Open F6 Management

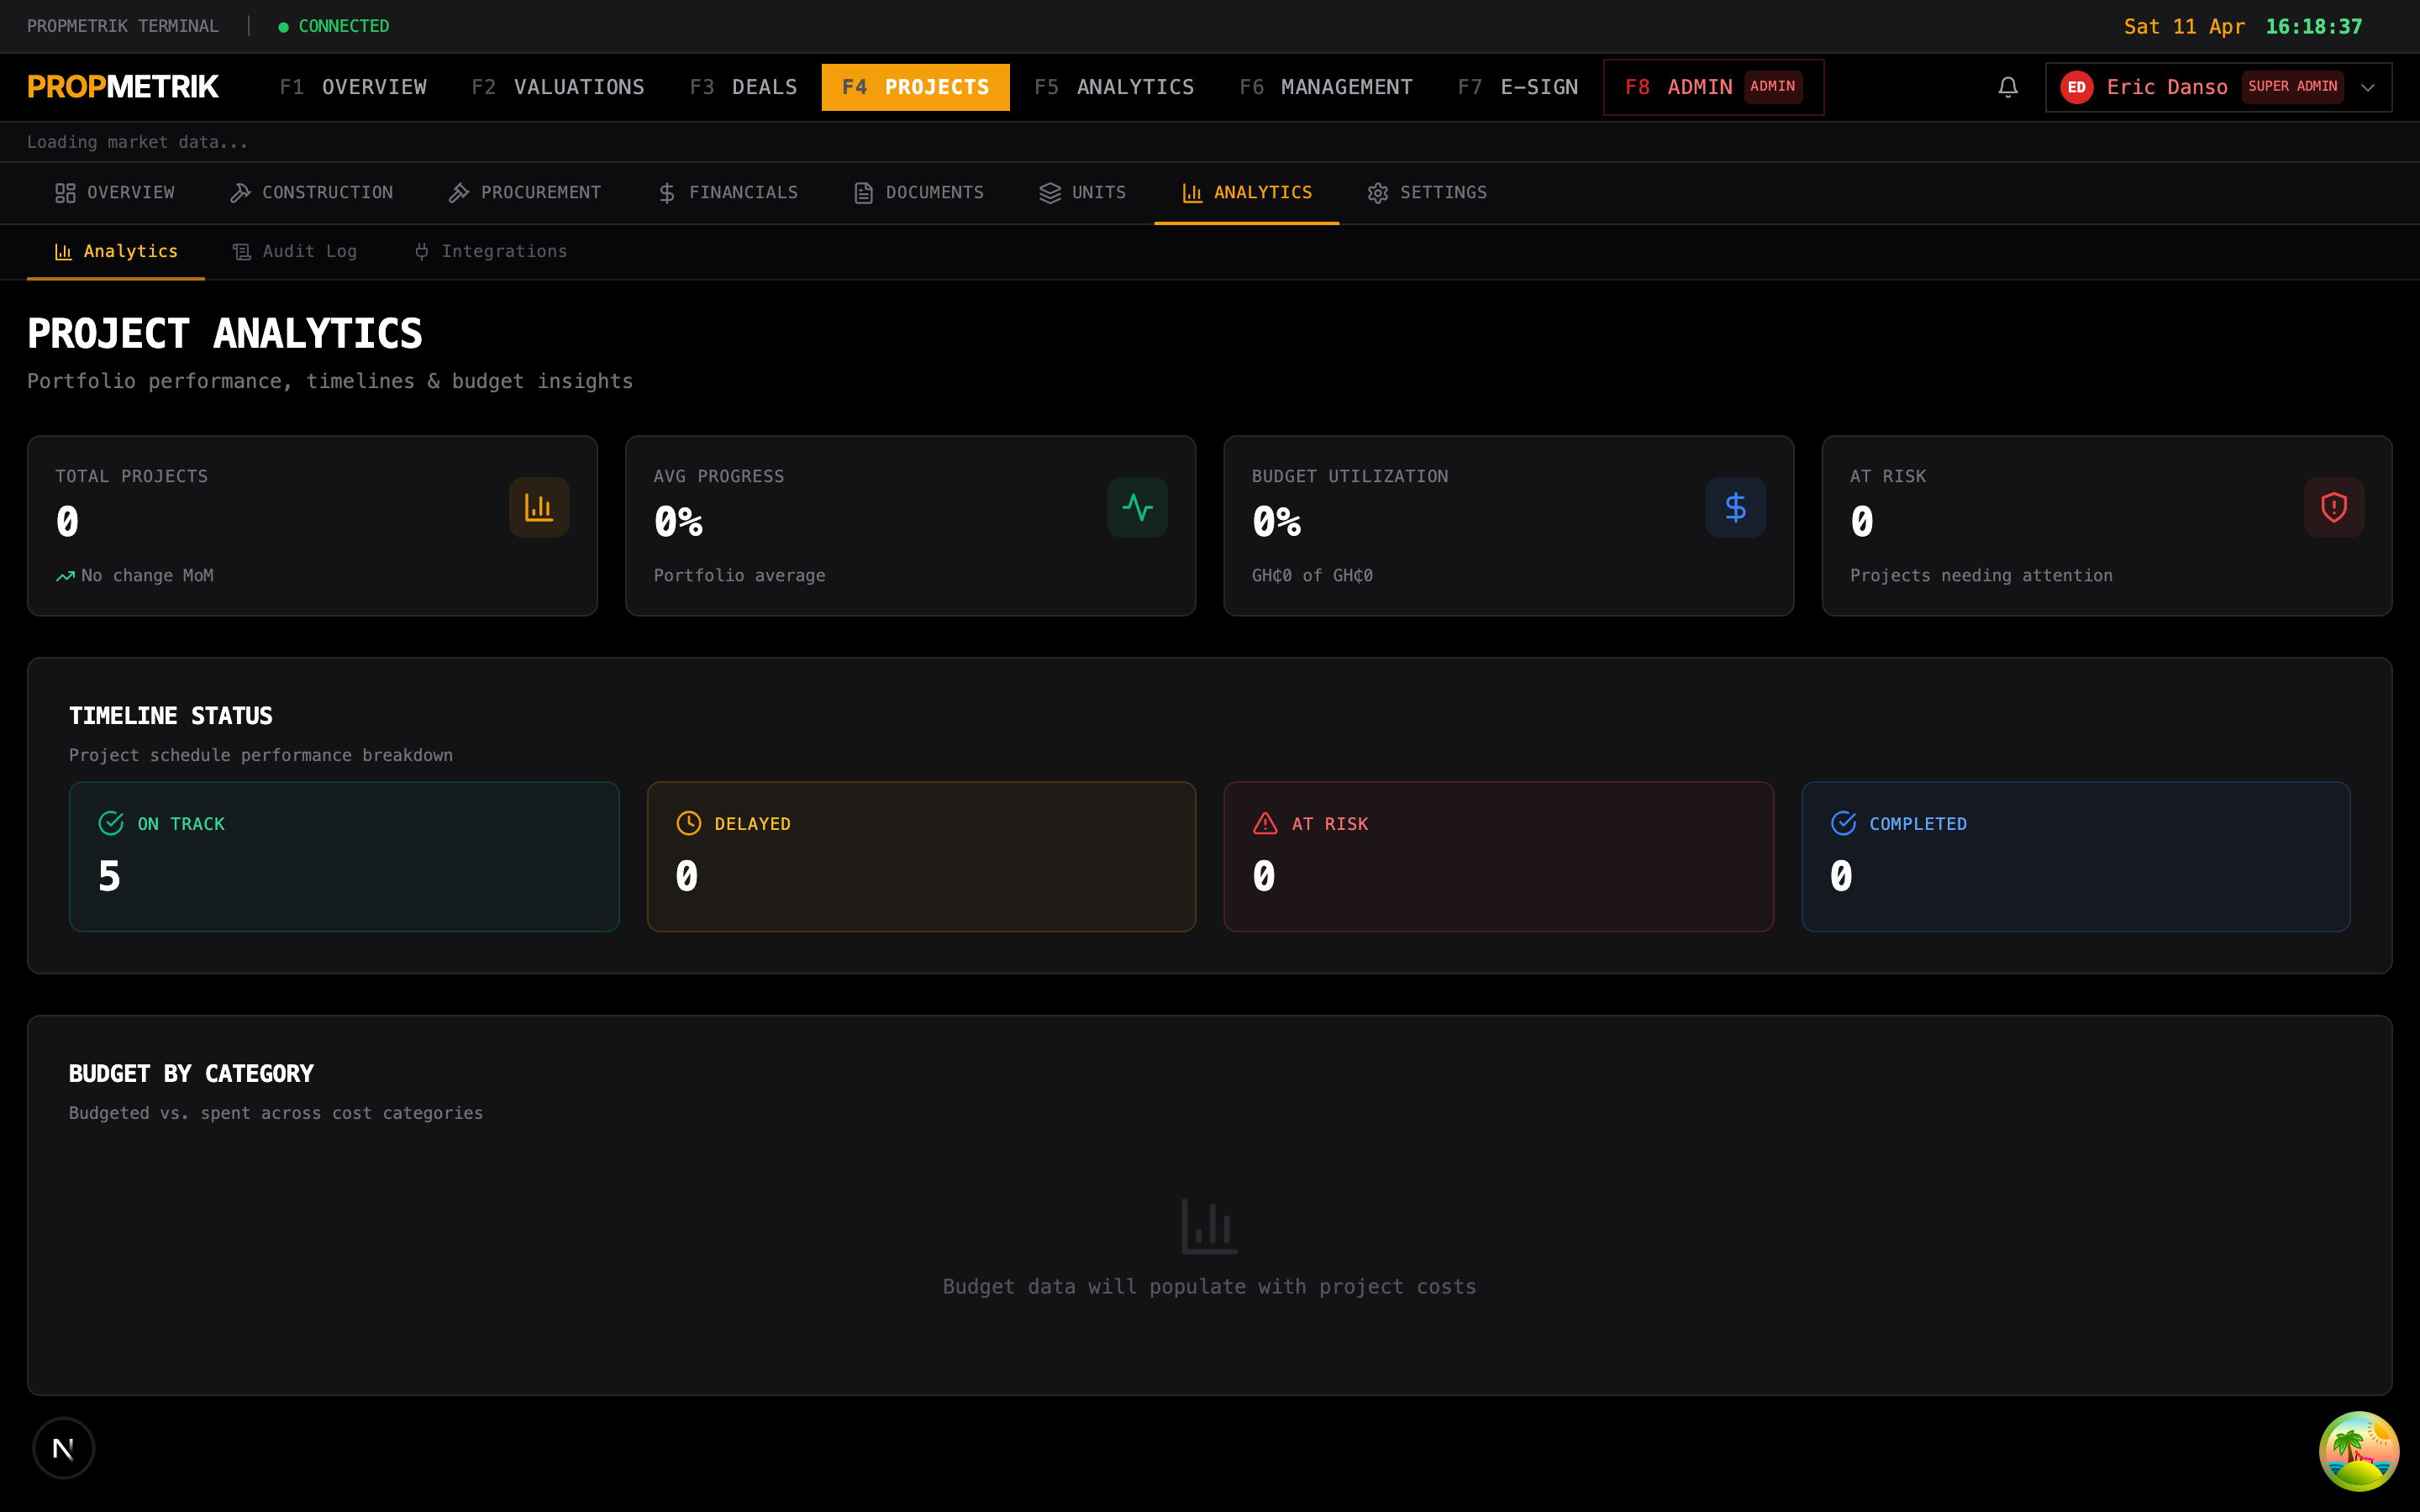pyautogui.click(x=1326, y=87)
